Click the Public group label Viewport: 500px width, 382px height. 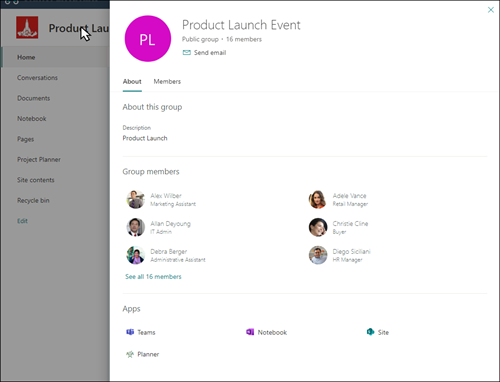[200, 39]
